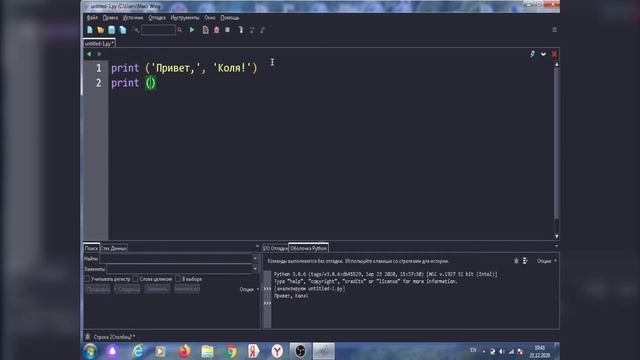Open the 'Файл' menu
This screenshot has width=640, height=360.
(x=92, y=18)
